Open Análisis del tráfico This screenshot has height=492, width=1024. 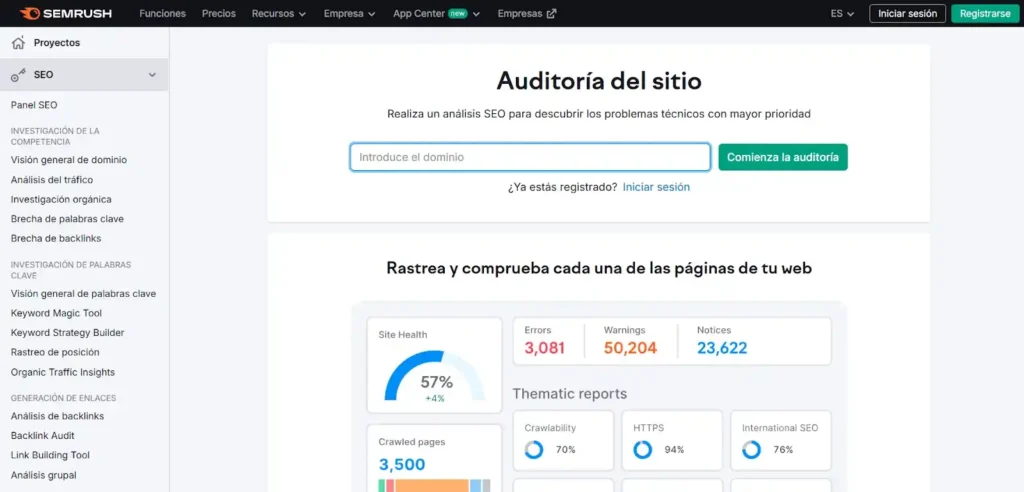pos(52,180)
